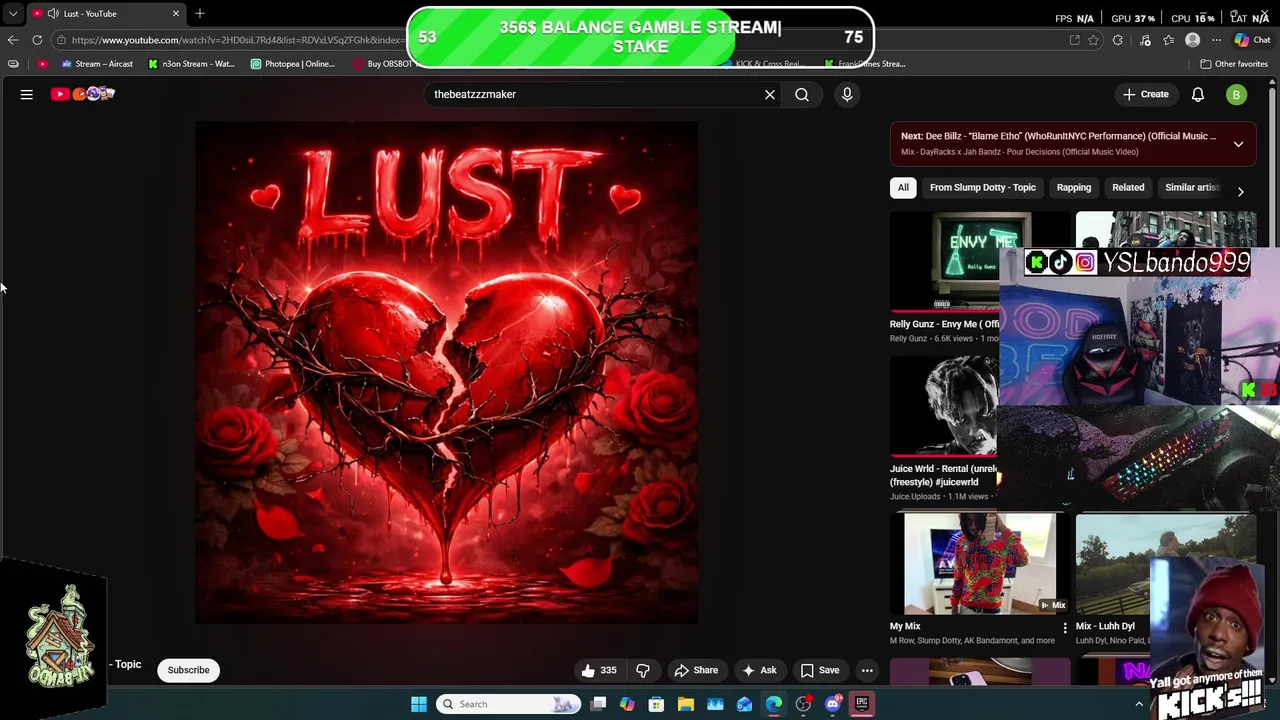Open options menu for My Mix

click(x=1064, y=628)
